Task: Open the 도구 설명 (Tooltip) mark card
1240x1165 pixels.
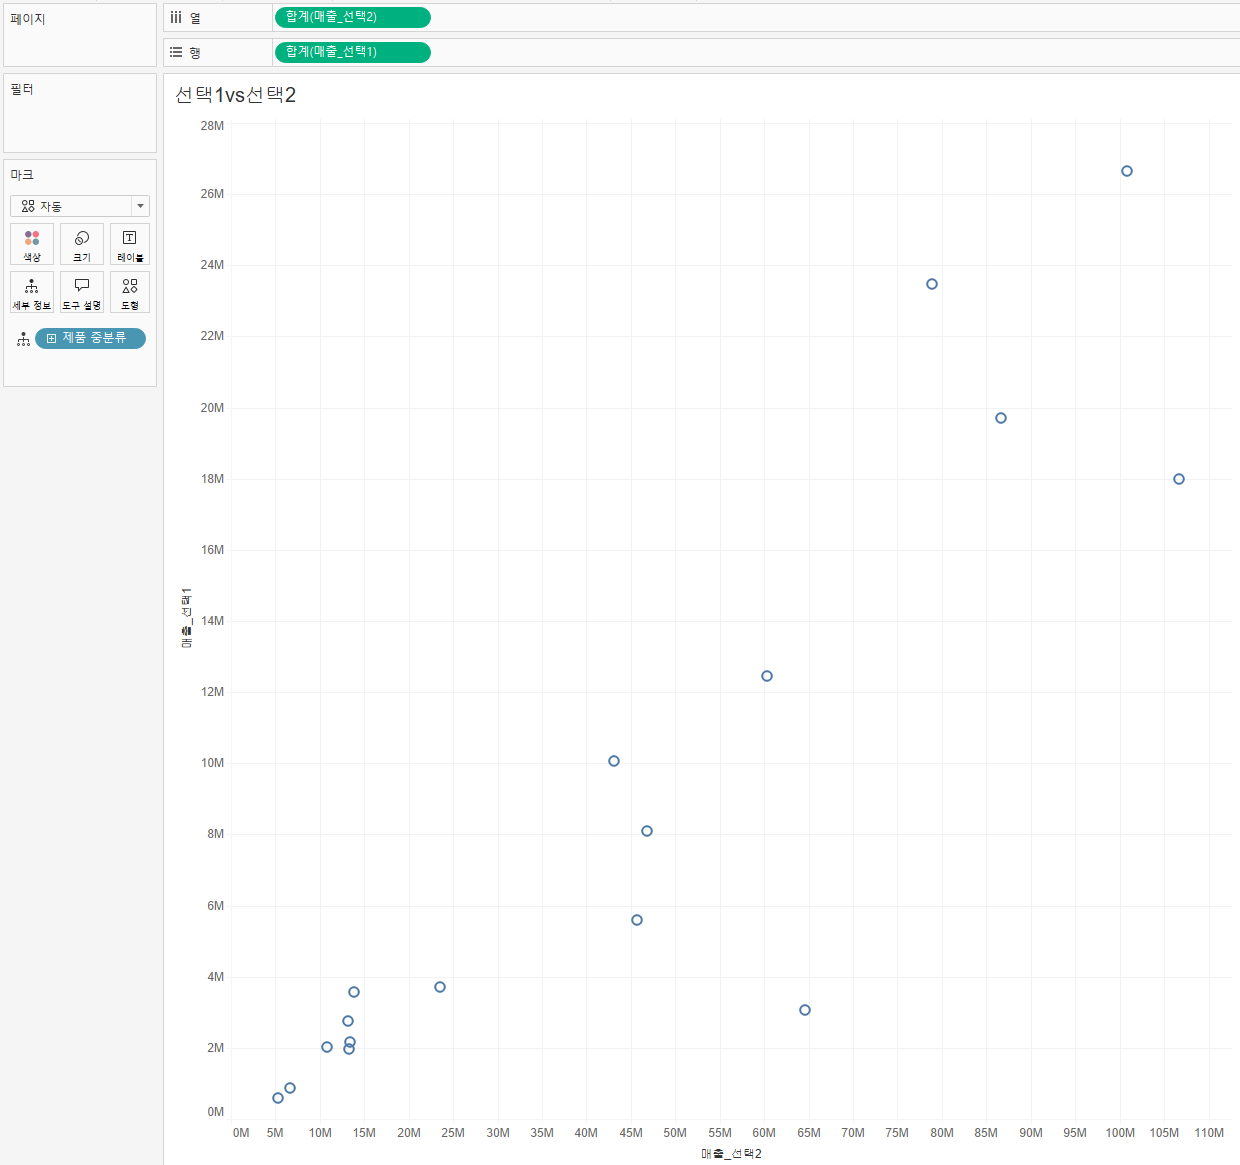Action: click(x=82, y=292)
